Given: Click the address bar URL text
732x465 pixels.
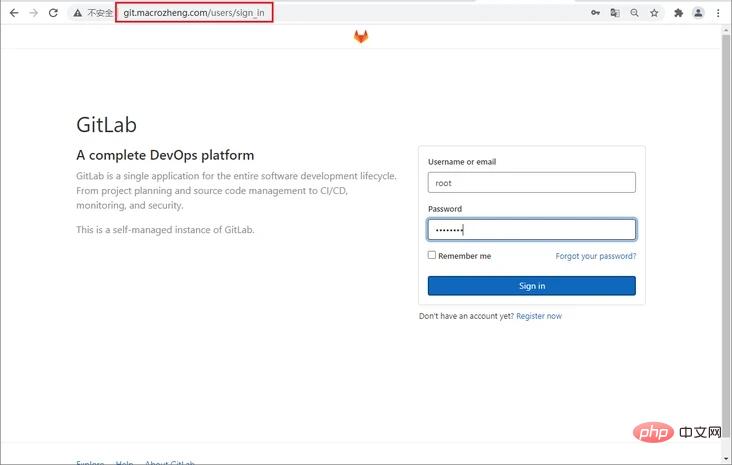Looking at the screenshot, I should tap(195, 13).
